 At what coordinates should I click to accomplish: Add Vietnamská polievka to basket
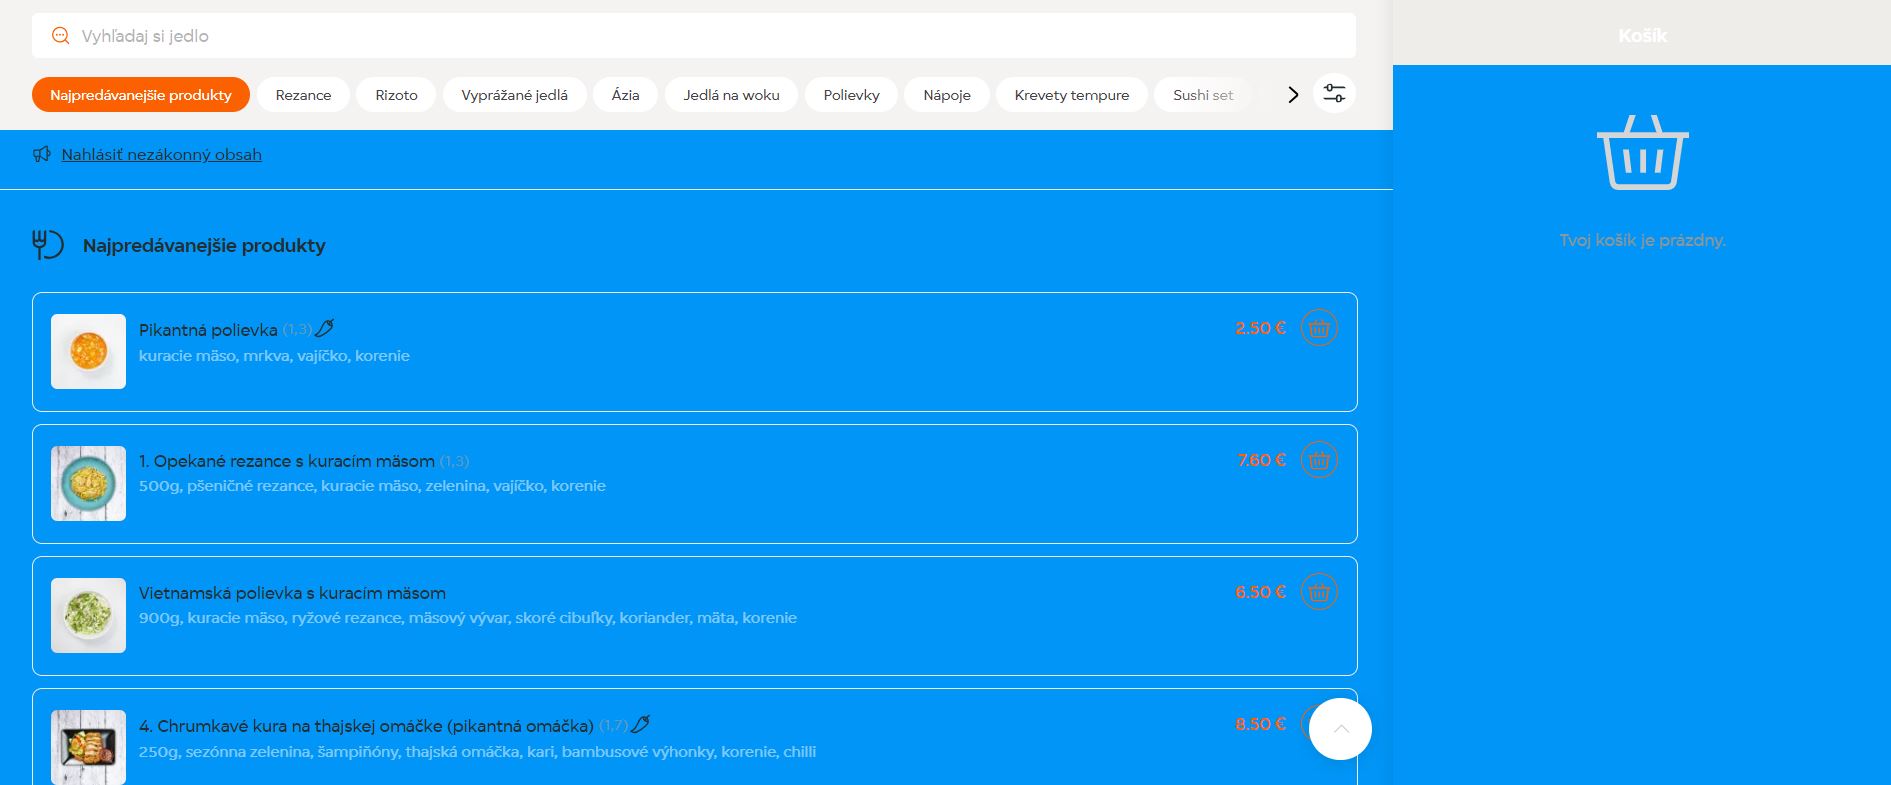[1318, 592]
